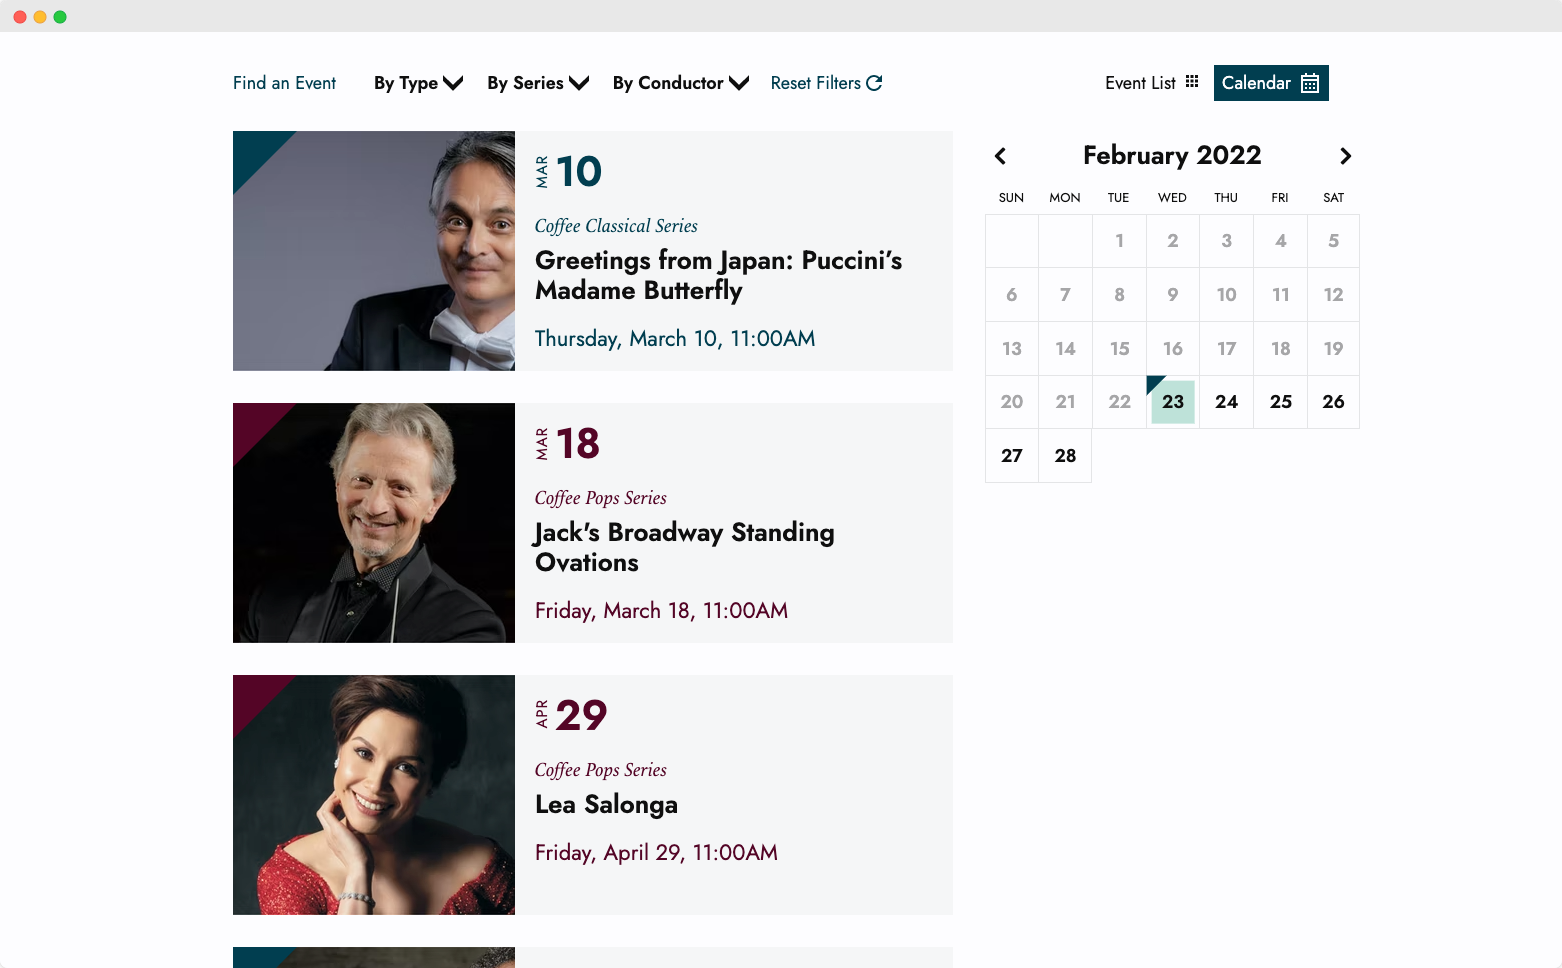
Task: Open Jack's Broadway Standing Ovations event
Action: [x=684, y=547]
